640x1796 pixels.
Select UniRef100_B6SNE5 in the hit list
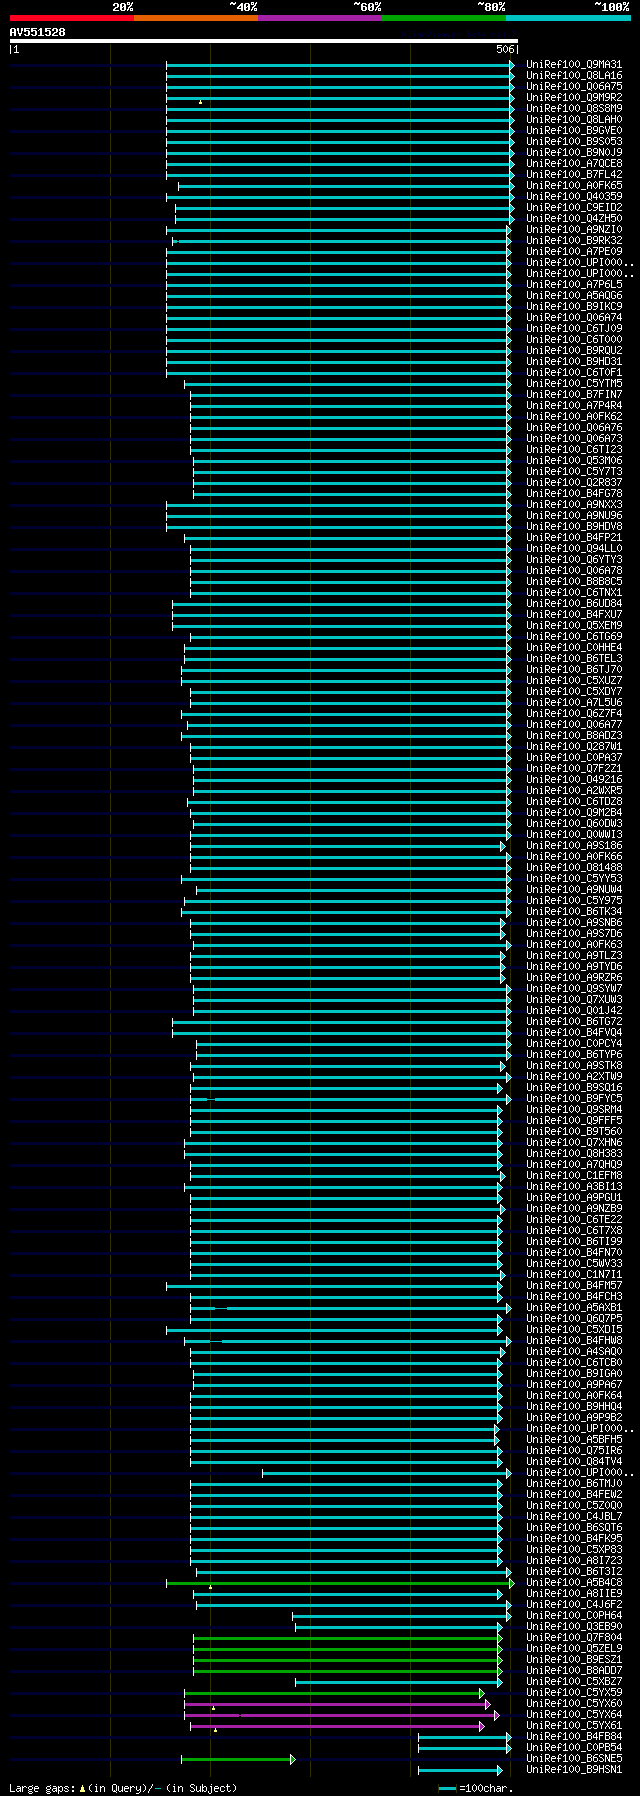click(574, 1759)
